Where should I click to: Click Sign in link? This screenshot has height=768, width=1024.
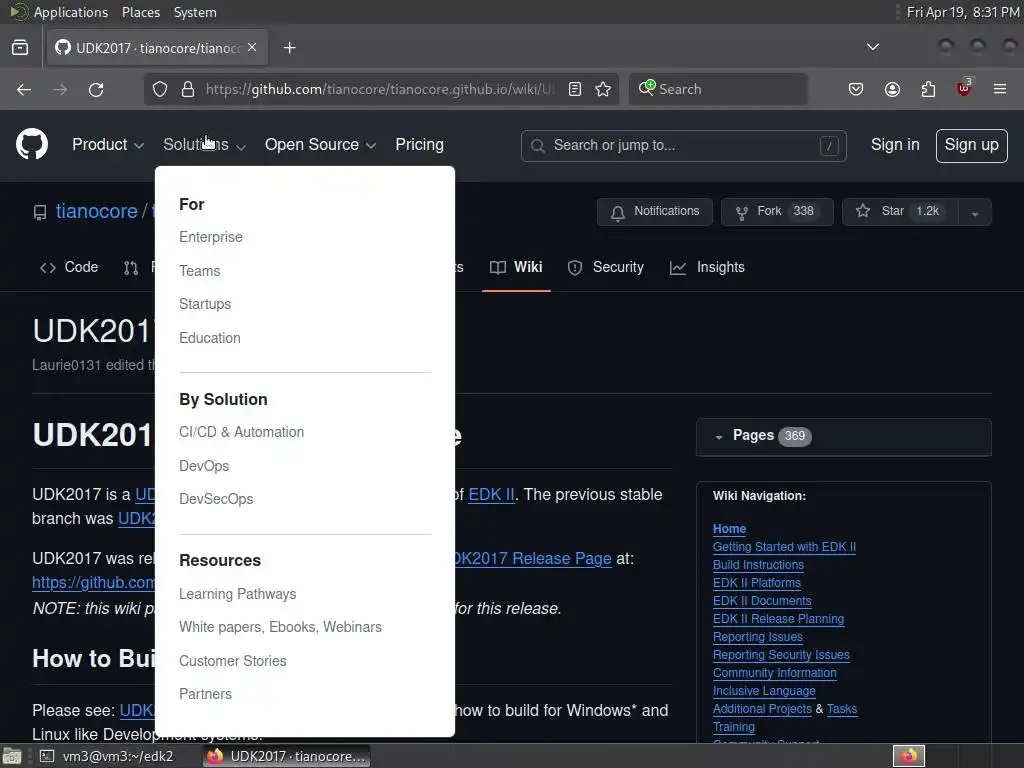point(895,145)
